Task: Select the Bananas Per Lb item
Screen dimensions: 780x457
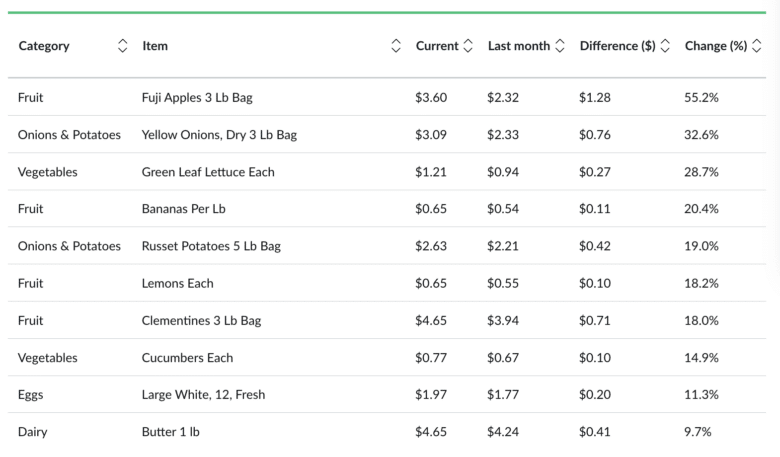Action: click(x=183, y=209)
